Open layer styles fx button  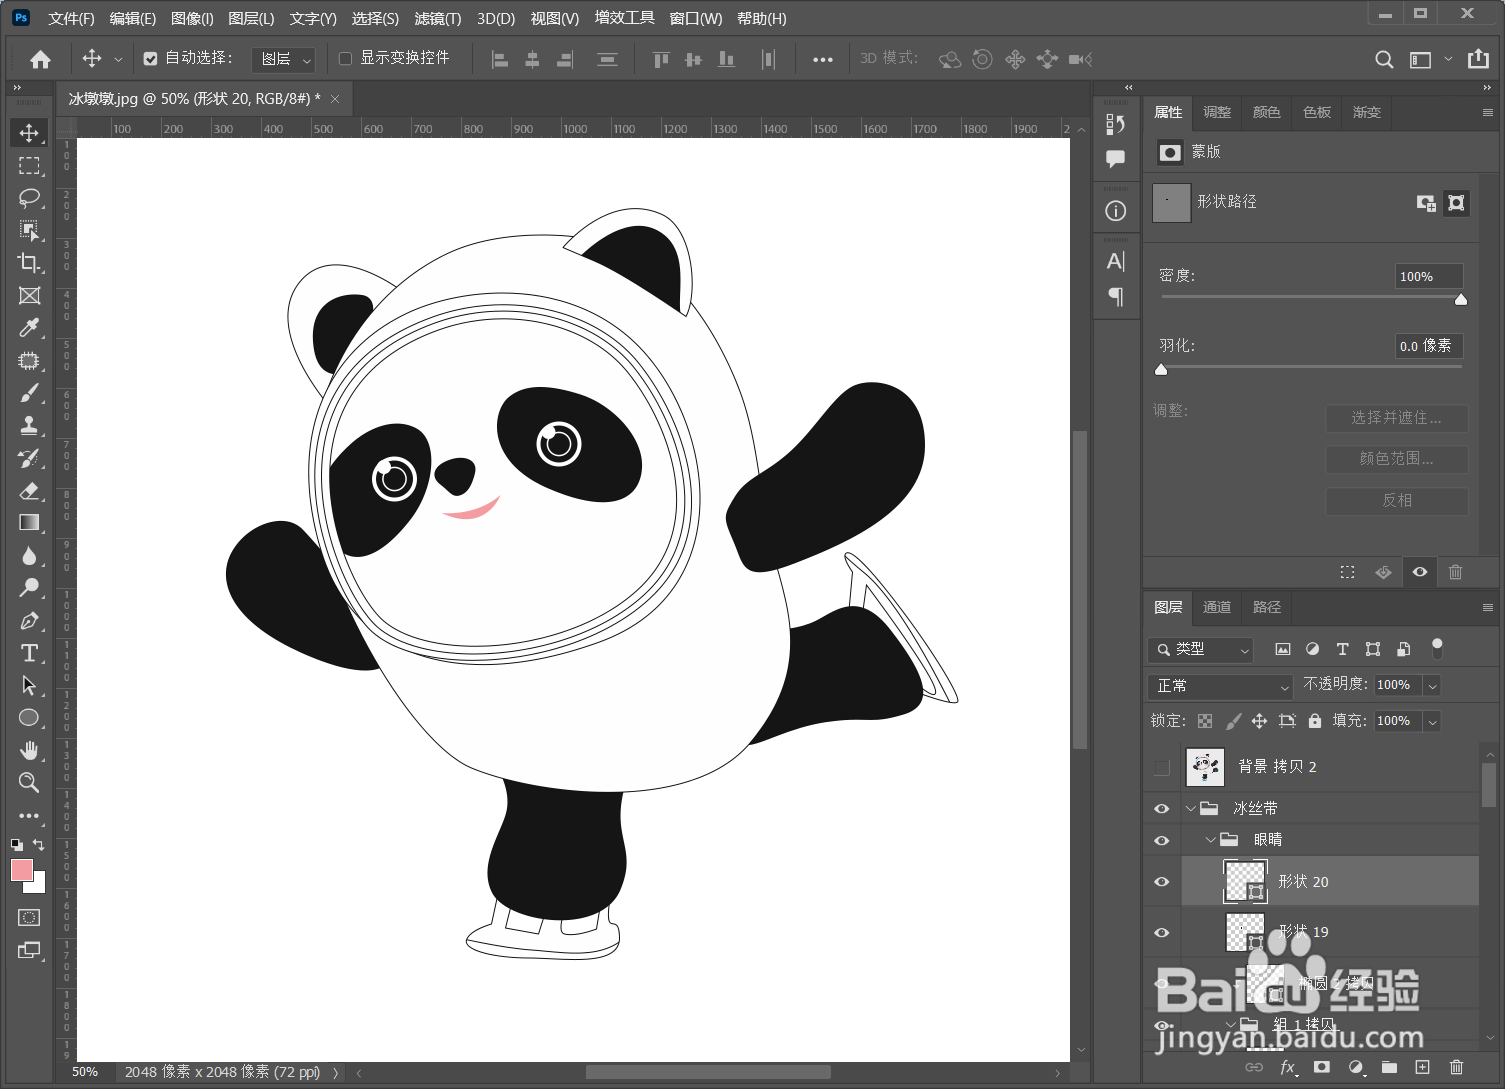pos(1289,1067)
